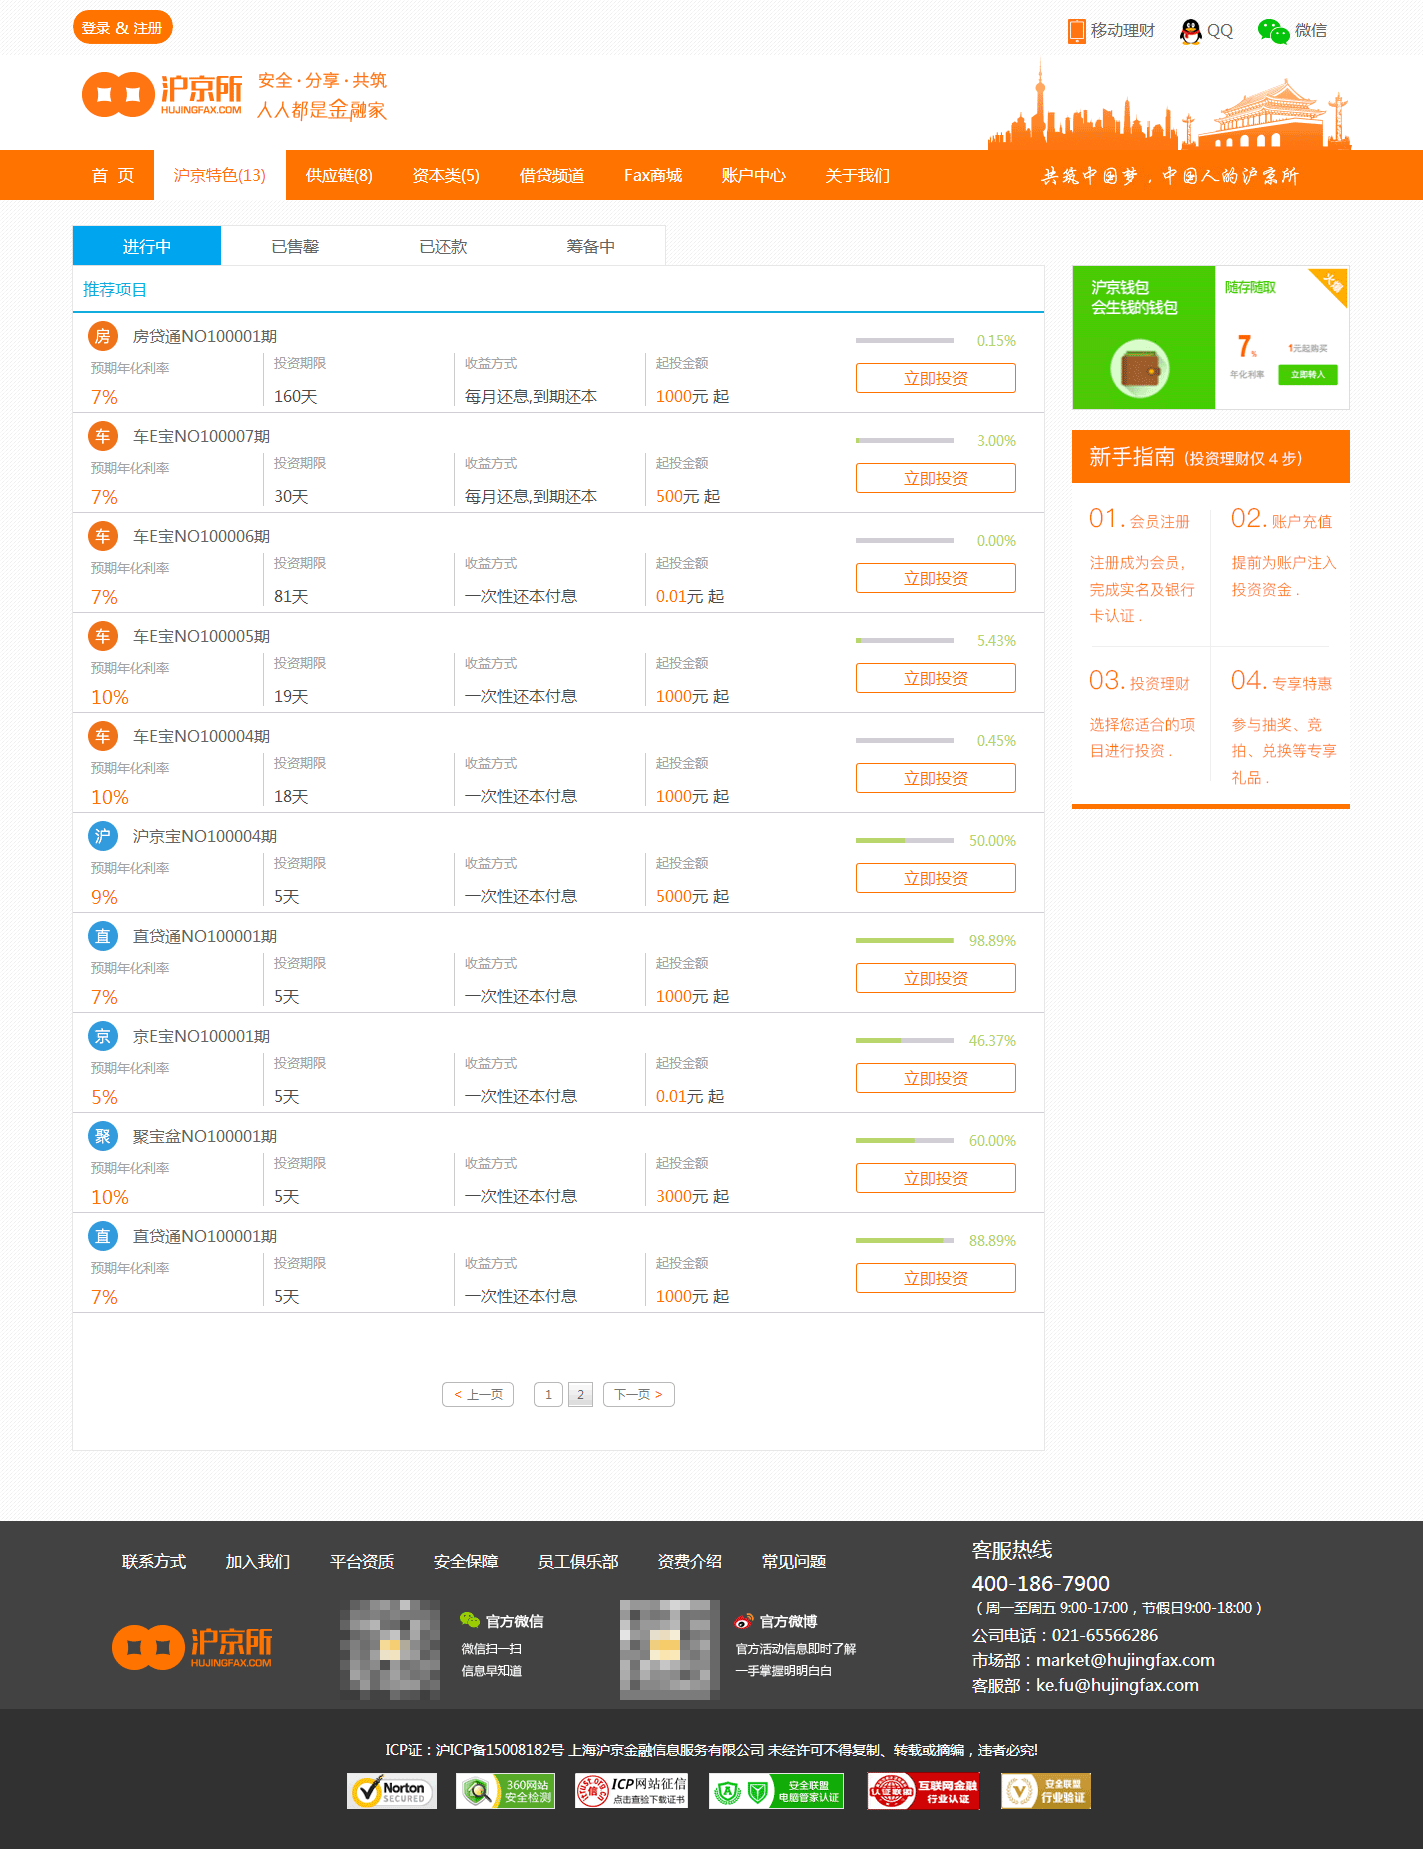Click the 360 website security badge
The height and width of the screenshot is (1849, 1423).
pyautogui.click(x=505, y=1791)
